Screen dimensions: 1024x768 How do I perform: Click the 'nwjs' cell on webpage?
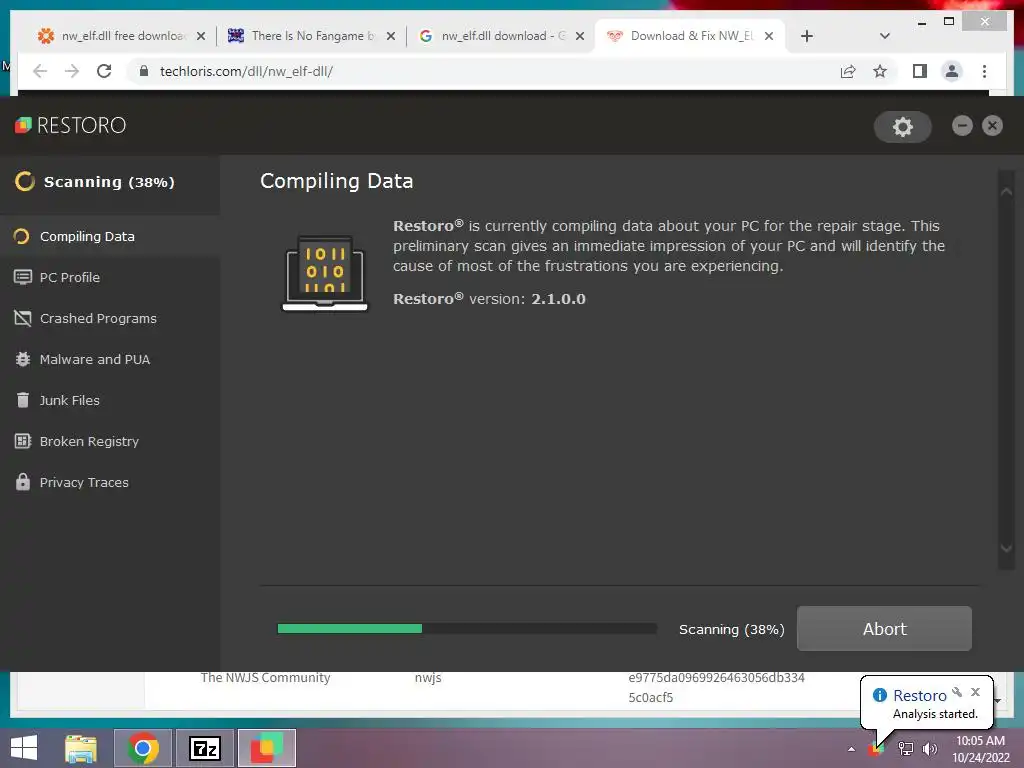[x=428, y=678]
